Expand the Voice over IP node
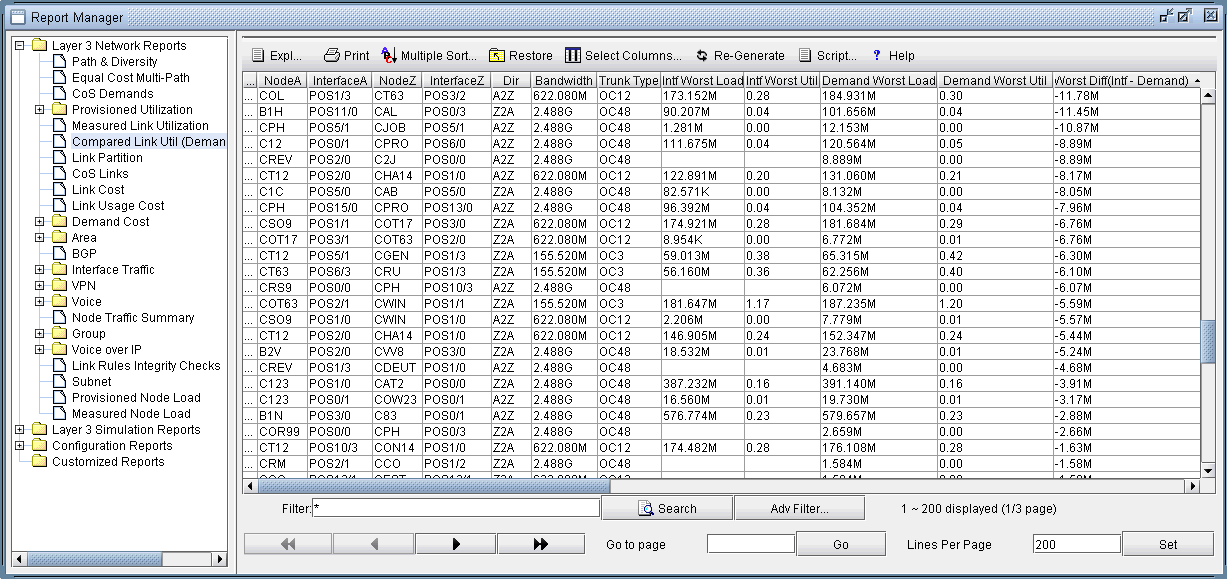Screen dimensions: 1227x579 [40, 350]
